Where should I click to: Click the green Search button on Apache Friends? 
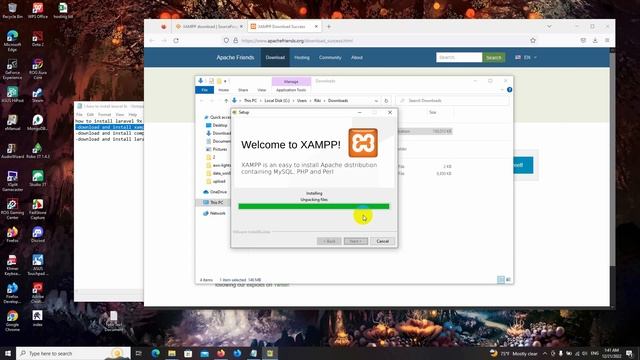click(493, 58)
